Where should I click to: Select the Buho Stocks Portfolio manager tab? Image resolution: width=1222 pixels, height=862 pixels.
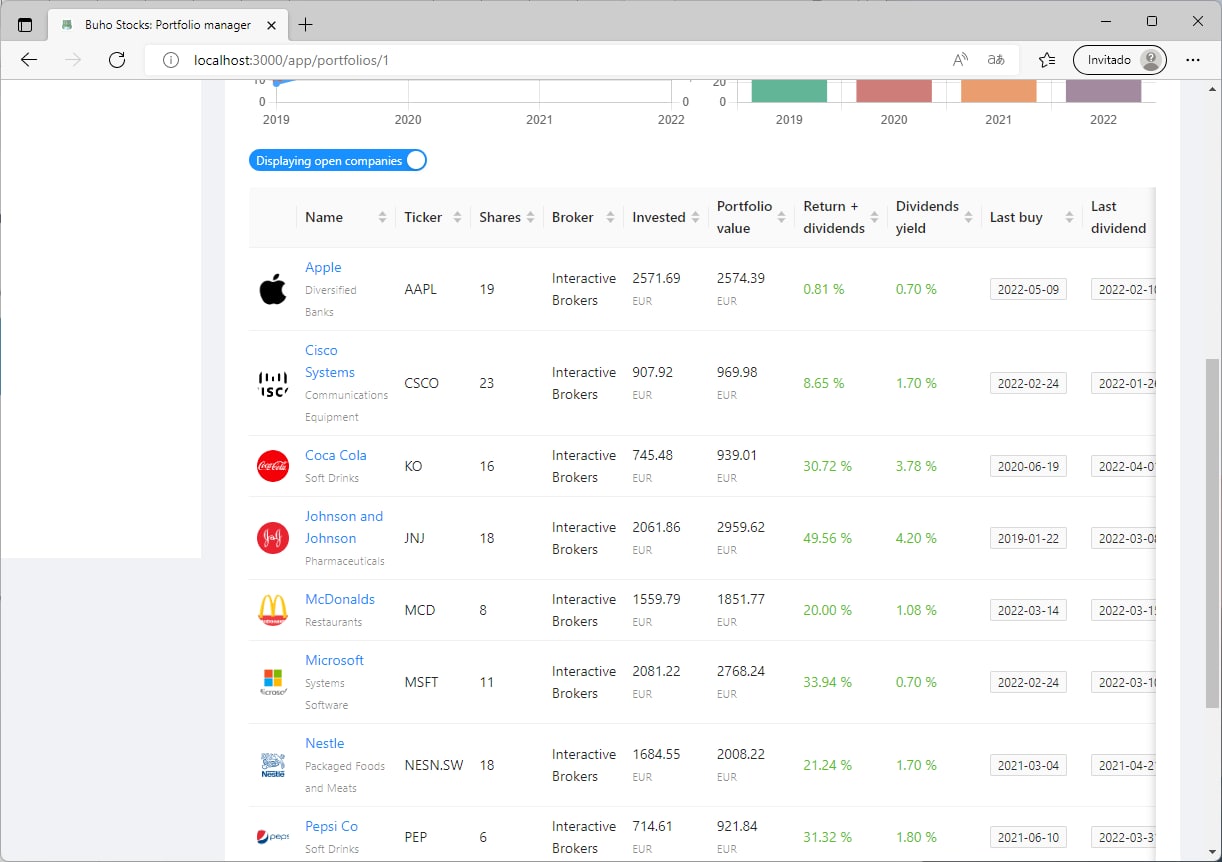167,24
